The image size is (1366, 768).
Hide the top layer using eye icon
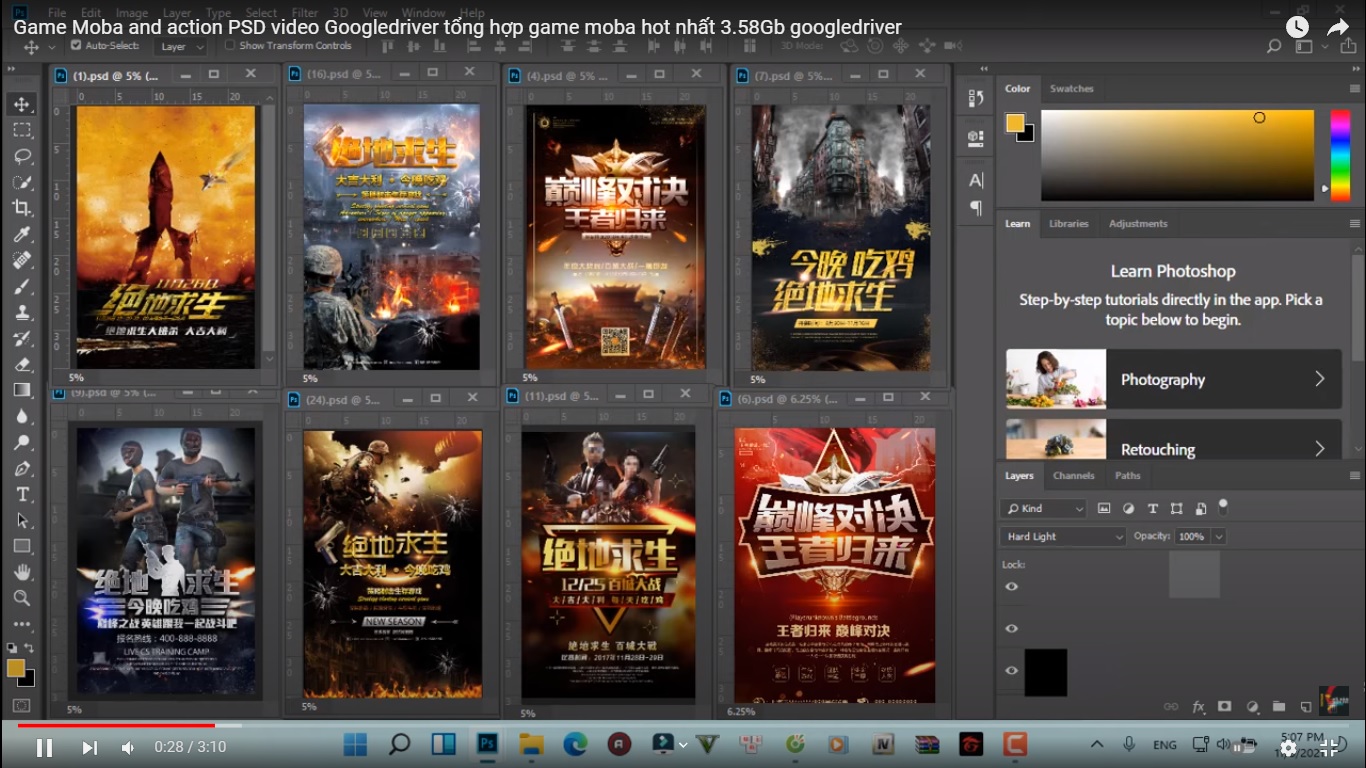tap(1012, 586)
